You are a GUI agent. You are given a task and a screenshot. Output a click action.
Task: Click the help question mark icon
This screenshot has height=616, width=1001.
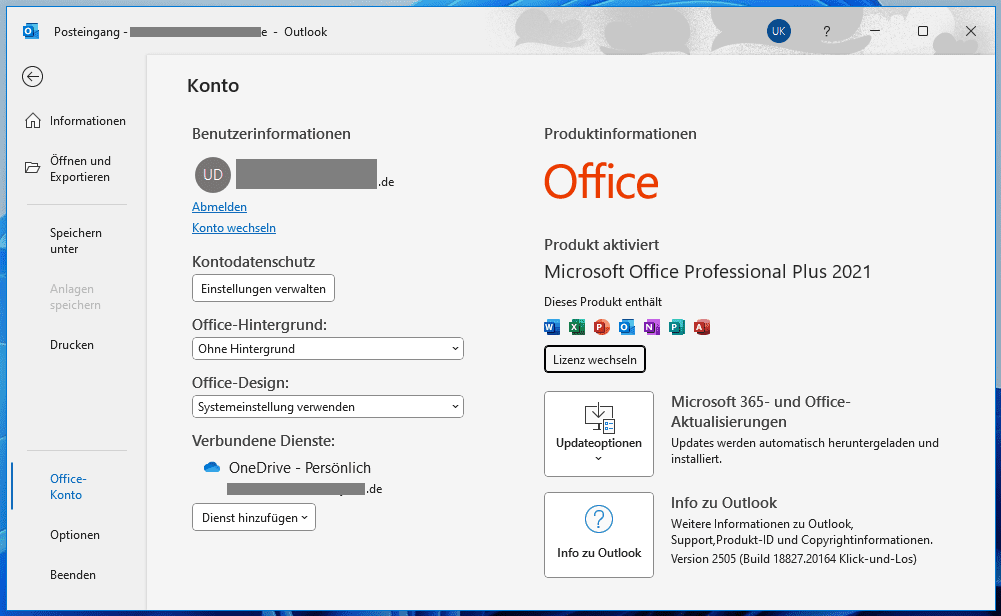tap(826, 31)
